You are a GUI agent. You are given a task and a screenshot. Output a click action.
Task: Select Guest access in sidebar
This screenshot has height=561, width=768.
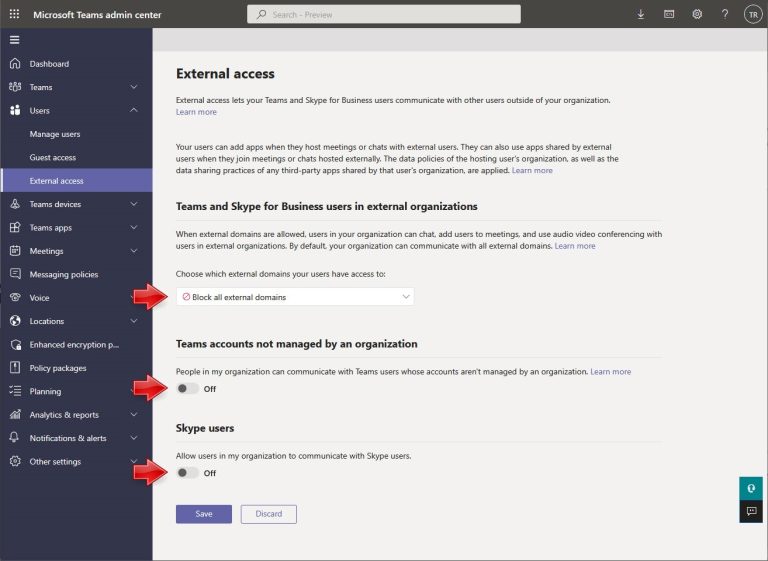pos(76,157)
